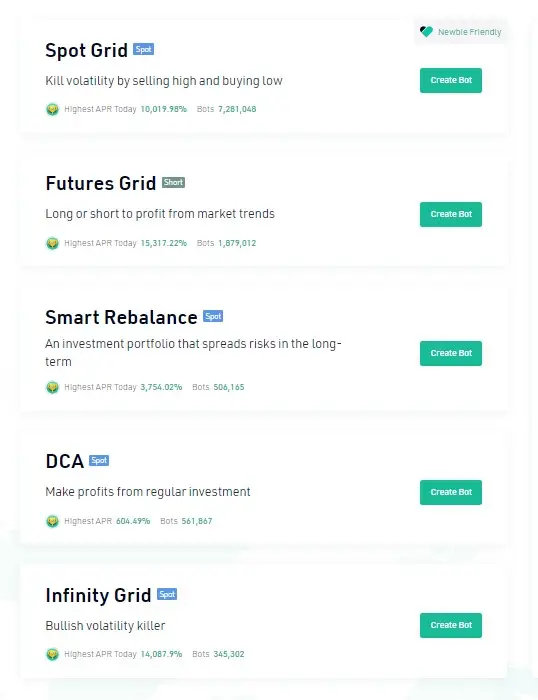Click Spot badge next to Smart Rebalance

[x=213, y=317]
